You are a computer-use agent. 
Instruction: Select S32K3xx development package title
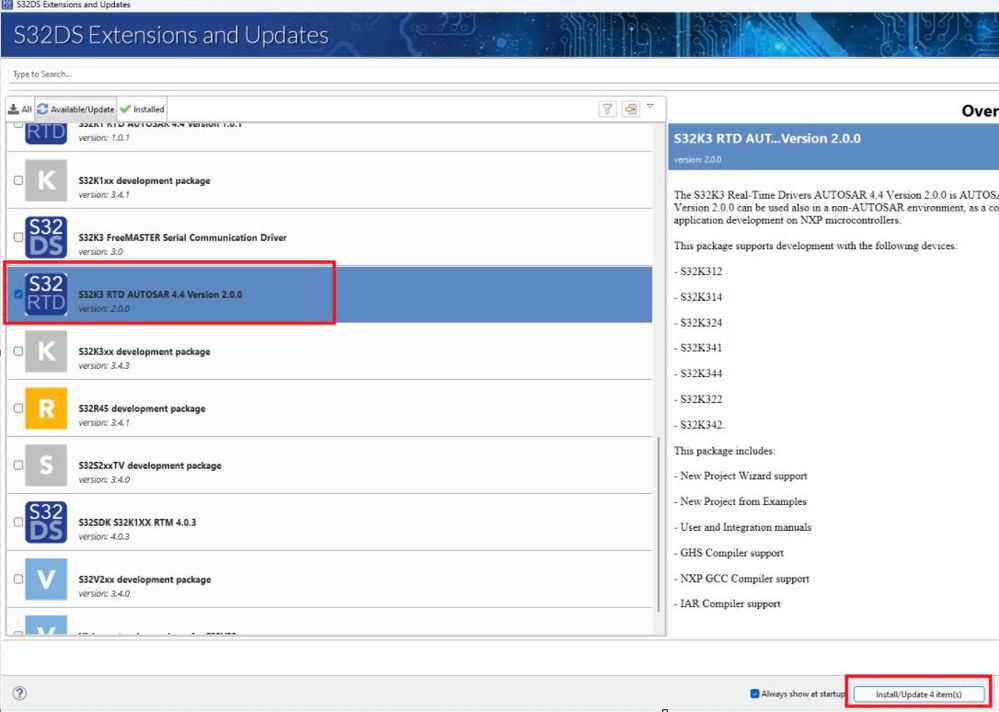(x=144, y=352)
